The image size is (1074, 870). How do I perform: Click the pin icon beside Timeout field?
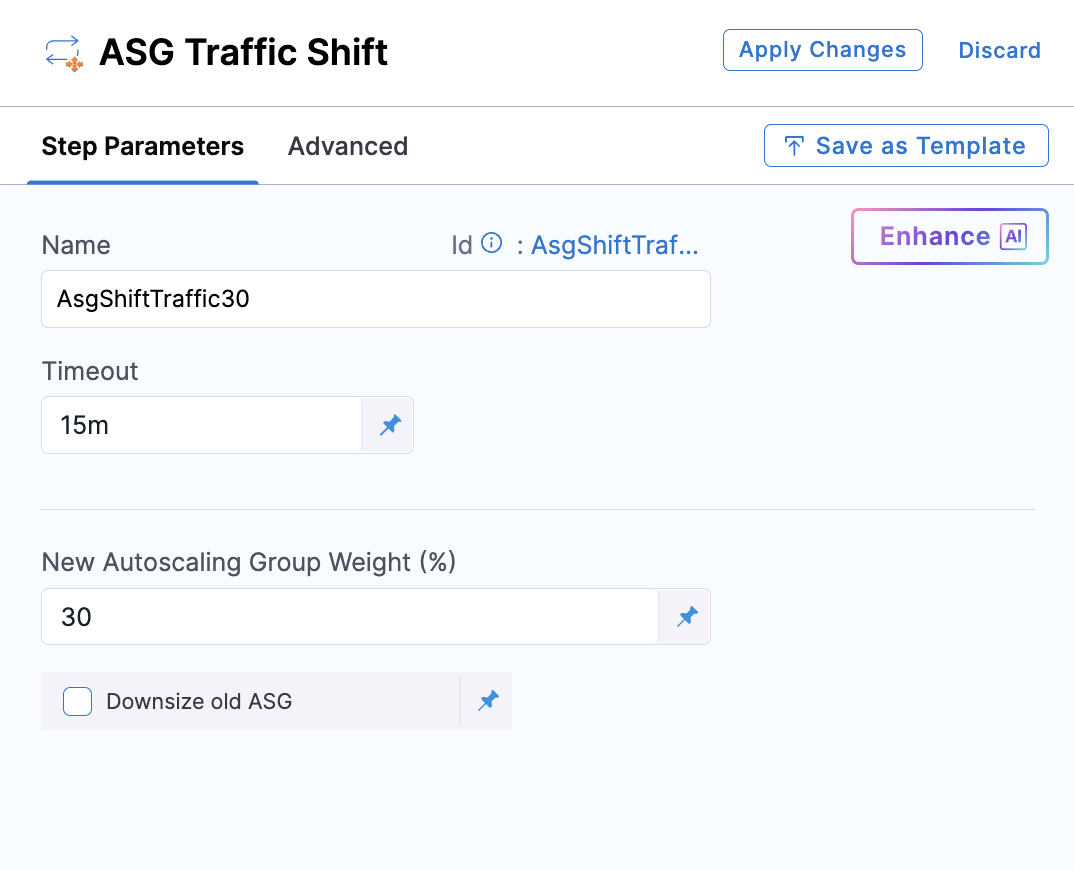pyautogui.click(x=389, y=425)
